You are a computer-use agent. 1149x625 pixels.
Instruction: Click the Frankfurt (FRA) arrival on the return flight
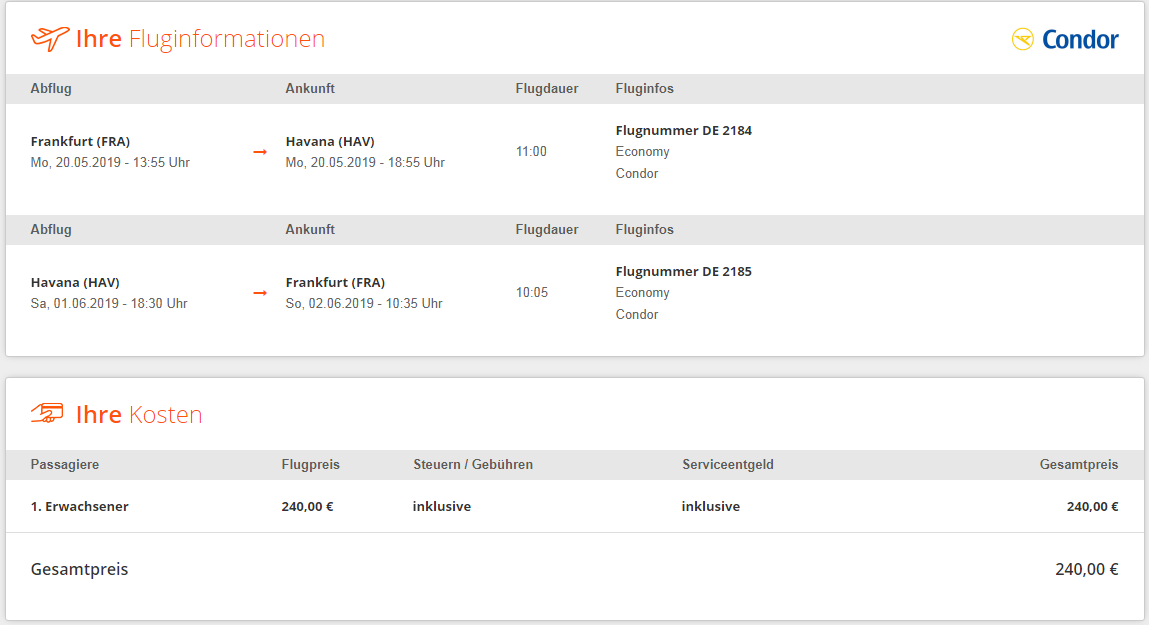tap(335, 282)
